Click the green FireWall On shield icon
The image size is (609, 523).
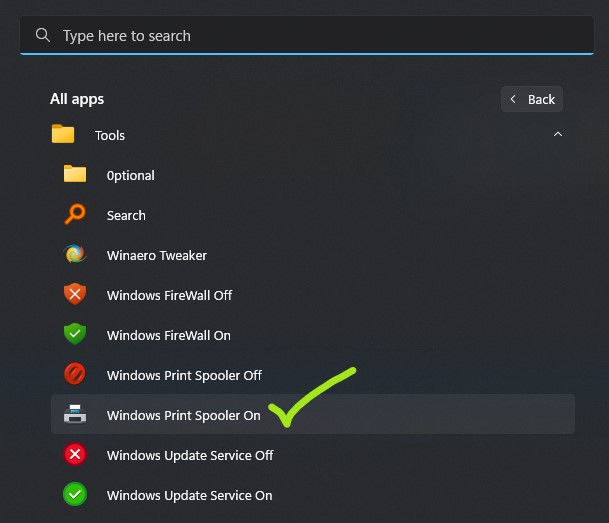(x=75, y=334)
